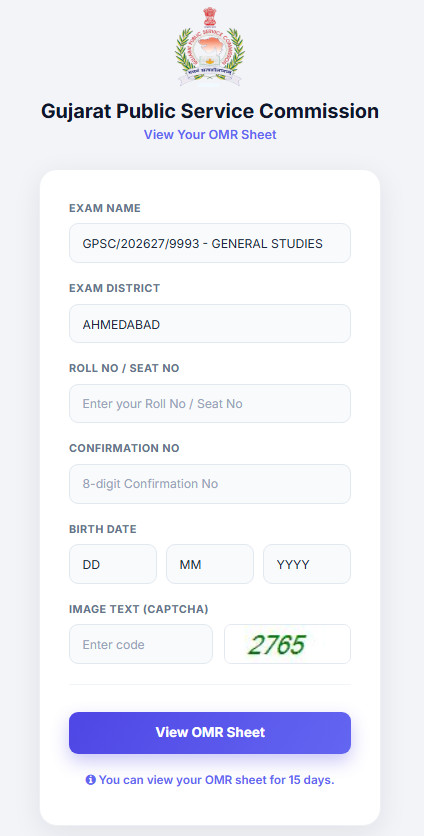
Task: Click the MM birth month field
Action: pos(210,564)
